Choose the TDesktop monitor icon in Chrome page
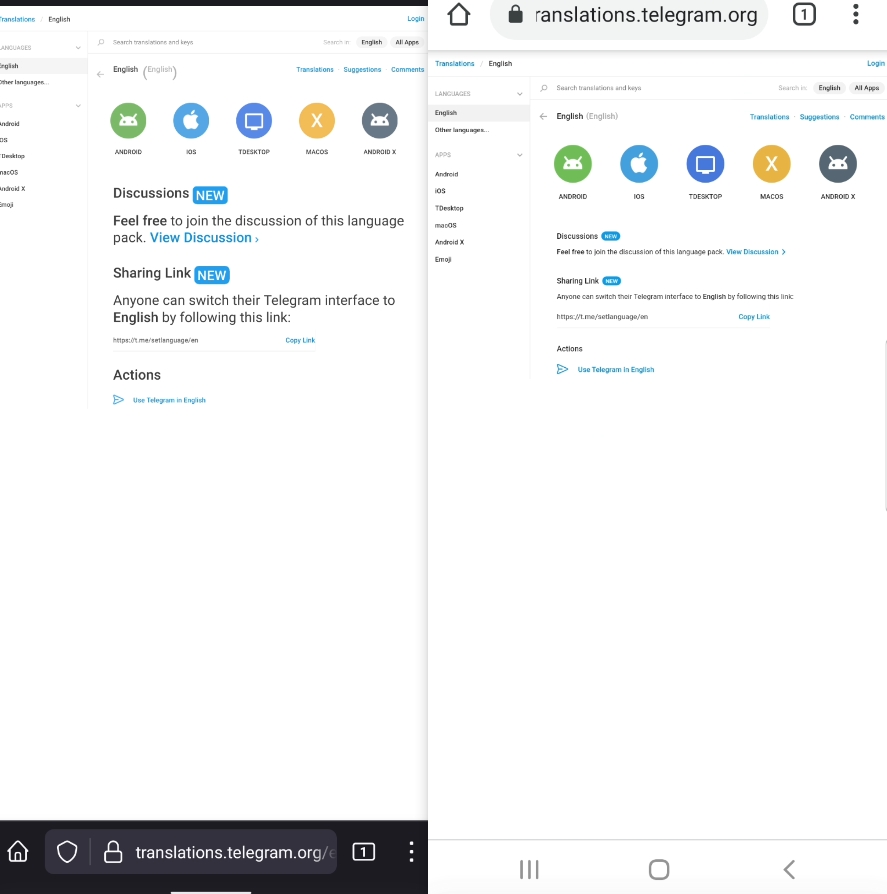This screenshot has height=894, width=887. click(705, 164)
